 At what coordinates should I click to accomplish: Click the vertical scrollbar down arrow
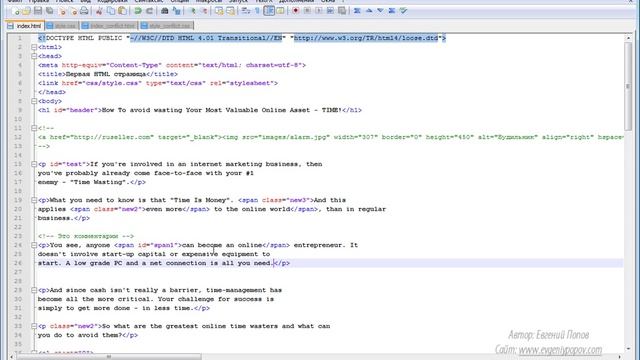click(x=628, y=349)
